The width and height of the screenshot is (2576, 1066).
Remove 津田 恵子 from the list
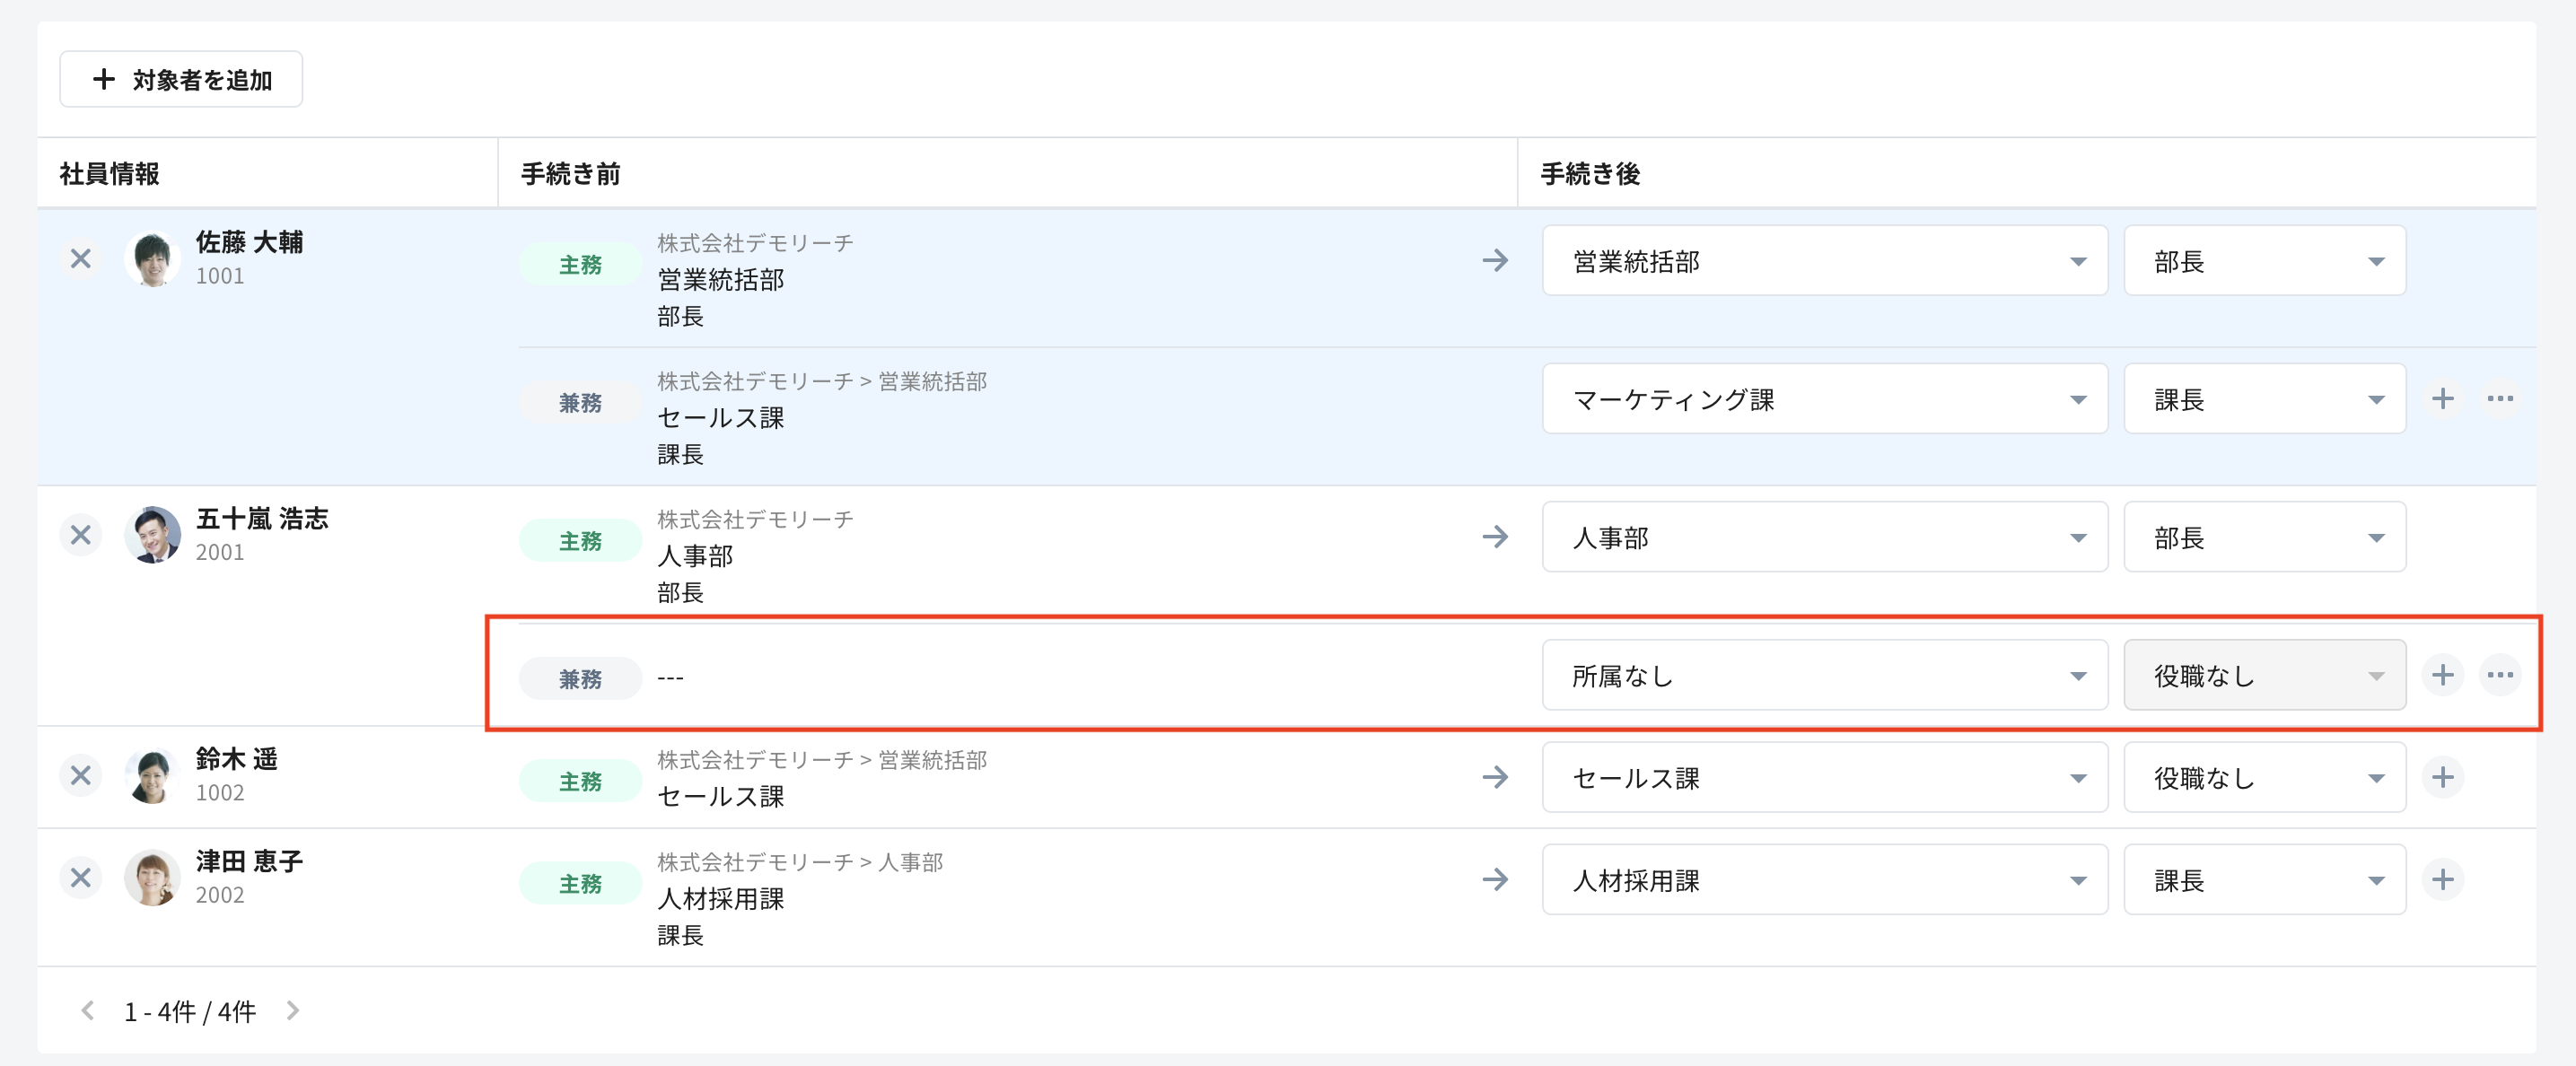tap(81, 879)
